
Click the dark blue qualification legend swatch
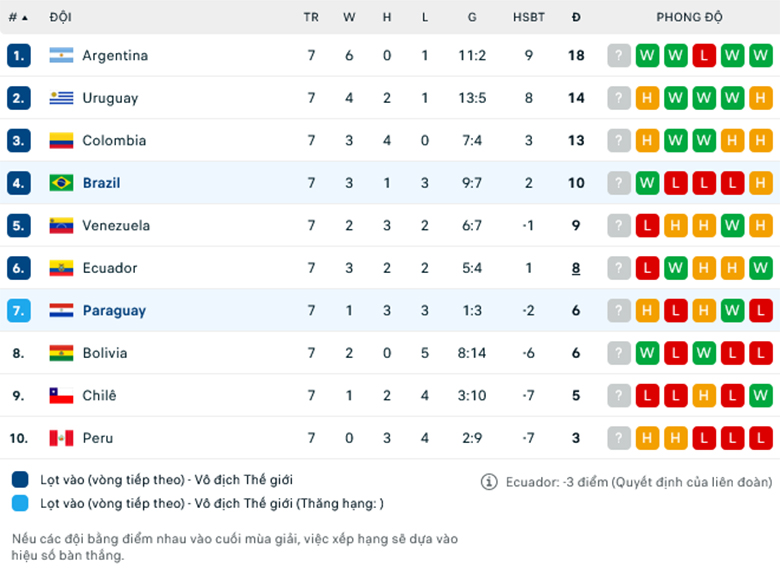click(x=20, y=479)
